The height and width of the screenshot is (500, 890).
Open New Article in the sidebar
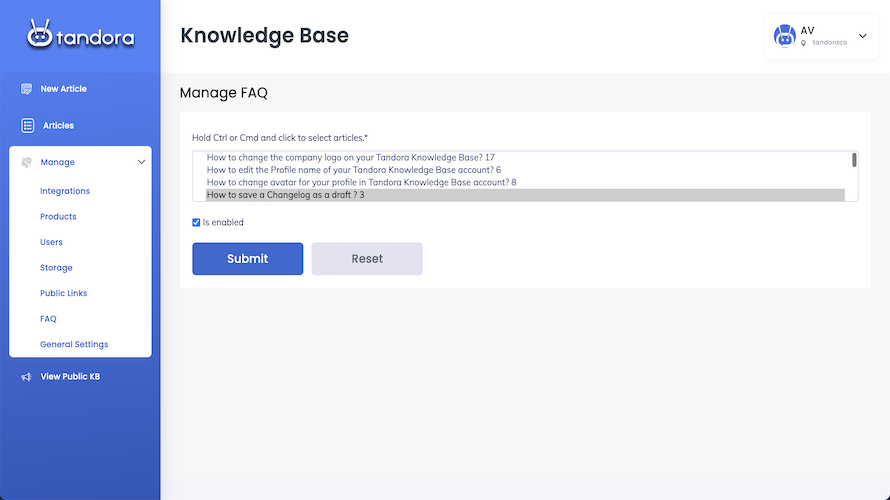coord(64,89)
